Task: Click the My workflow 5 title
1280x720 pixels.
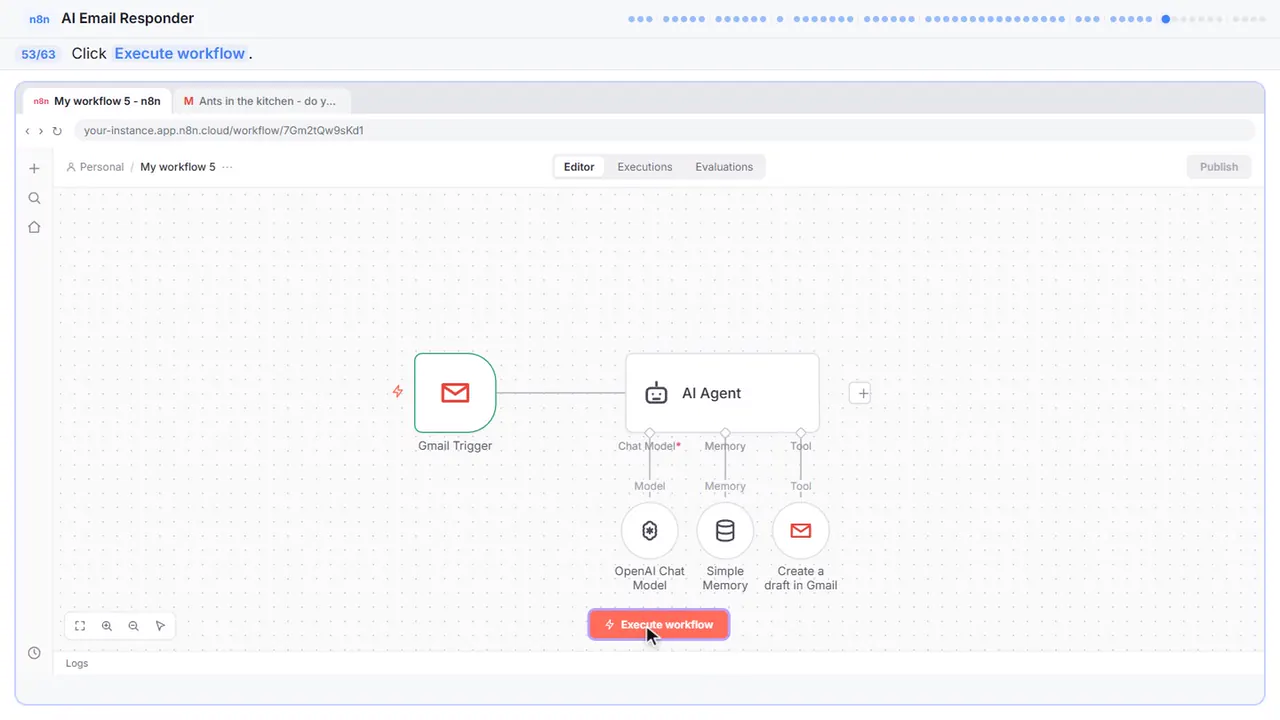Action: click(x=178, y=167)
